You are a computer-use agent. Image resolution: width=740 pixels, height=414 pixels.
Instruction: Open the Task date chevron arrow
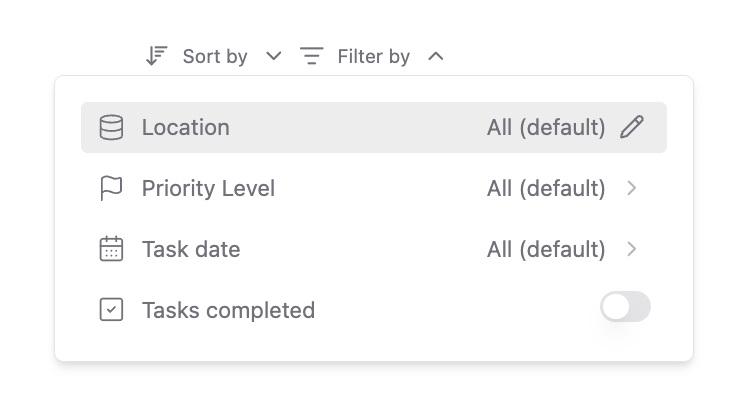pyautogui.click(x=632, y=249)
